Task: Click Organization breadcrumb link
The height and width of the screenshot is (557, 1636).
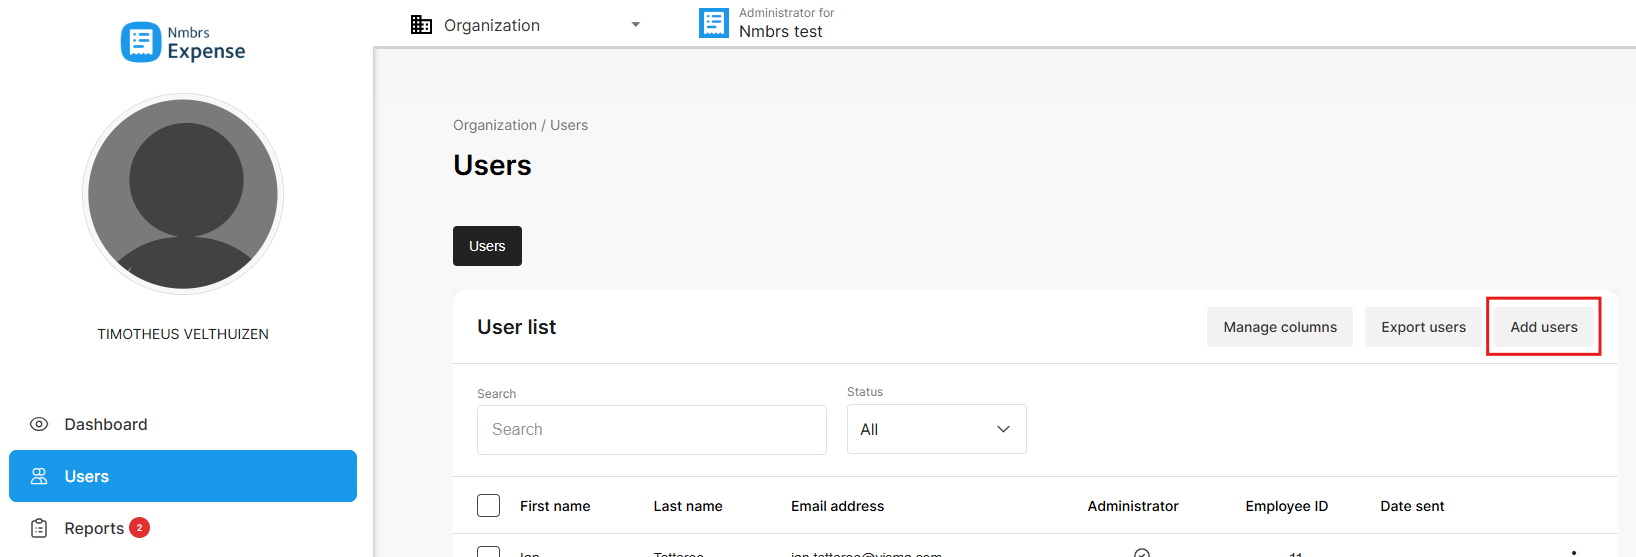Action: click(495, 125)
